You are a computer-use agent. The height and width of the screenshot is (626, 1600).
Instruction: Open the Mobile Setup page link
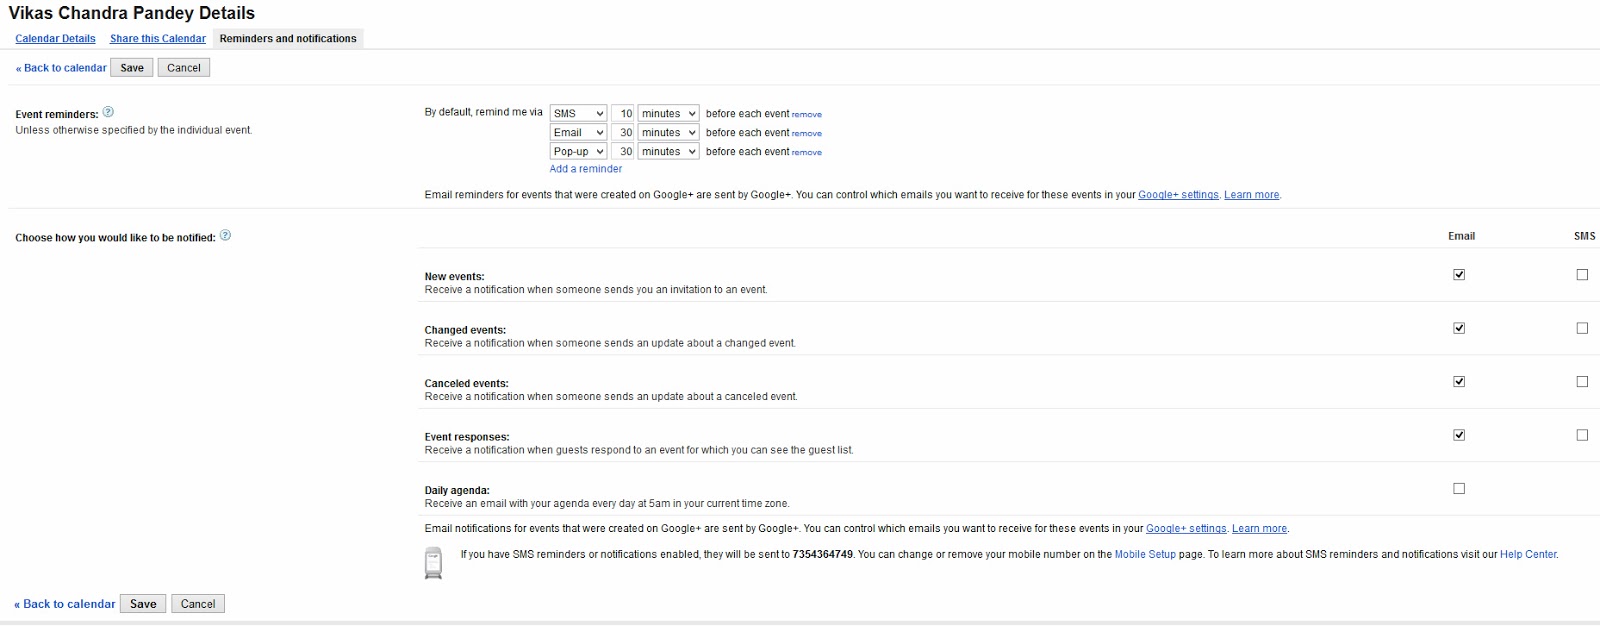coord(1145,554)
